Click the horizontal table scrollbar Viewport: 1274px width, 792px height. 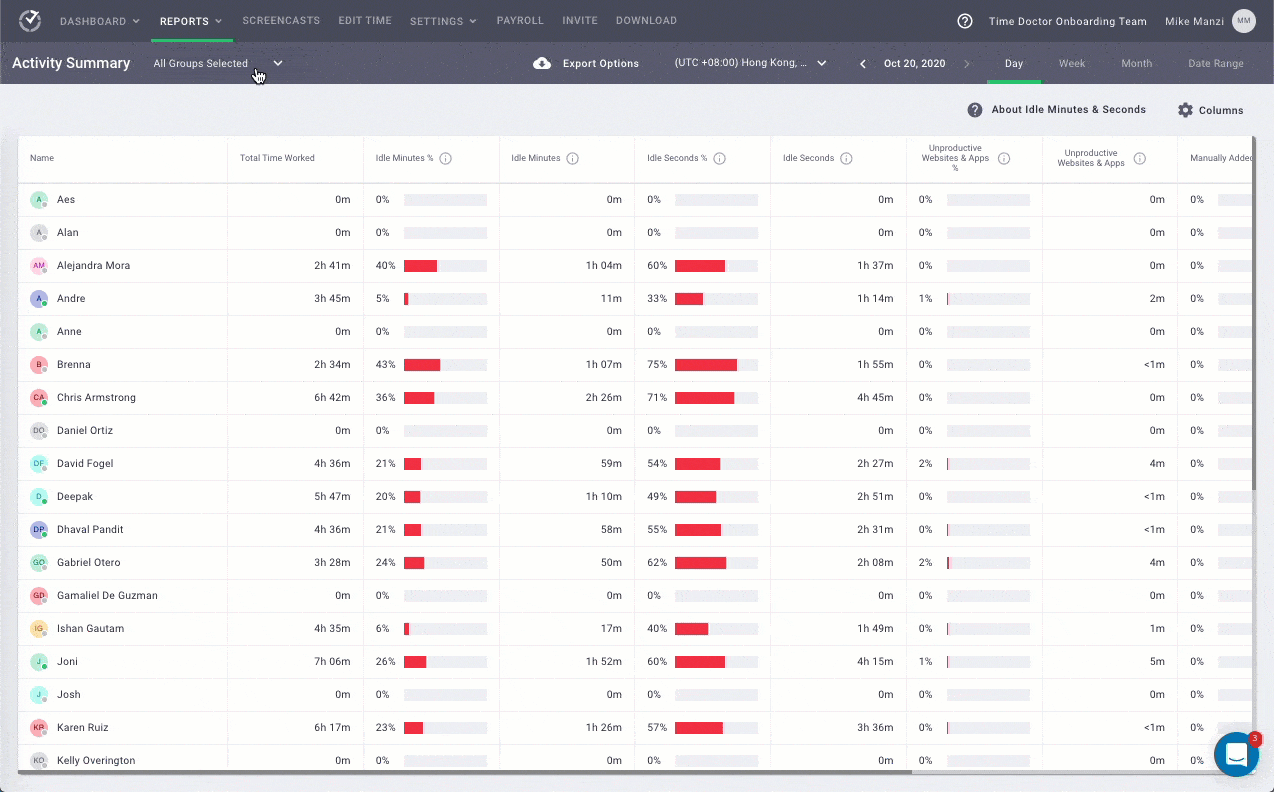(465, 771)
